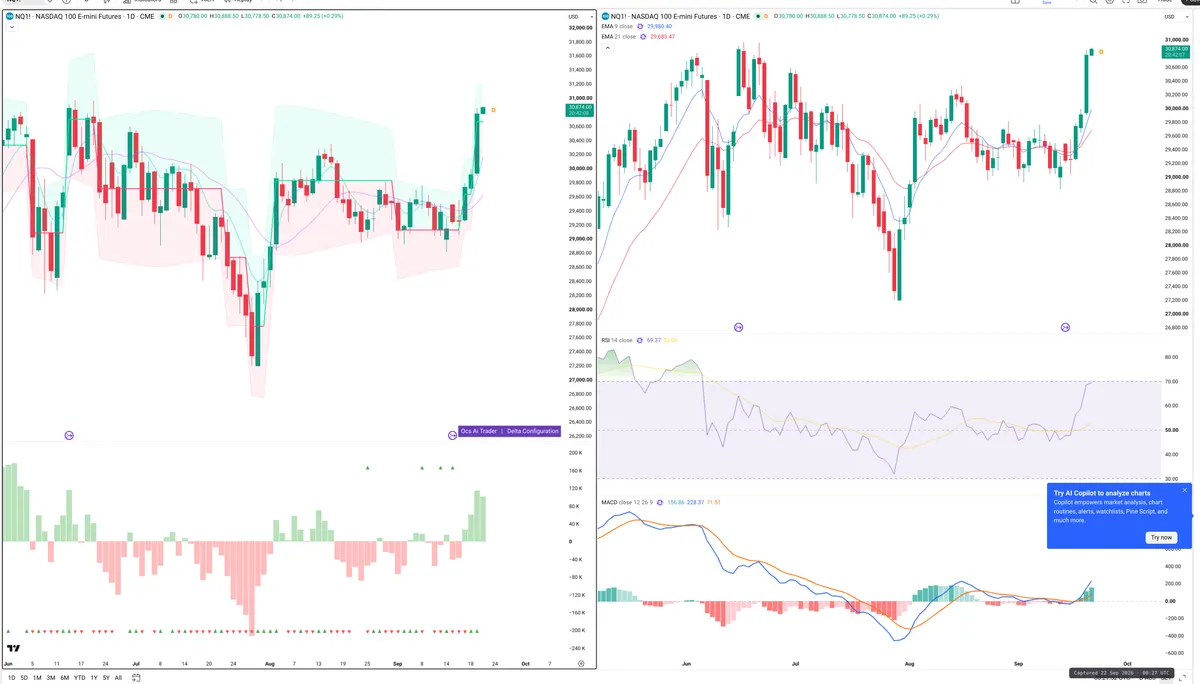Image resolution: width=1200 pixels, height=684 pixels.
Task: Click NQ1! symbol title on left chart
Action: click(x=84, y=16)
